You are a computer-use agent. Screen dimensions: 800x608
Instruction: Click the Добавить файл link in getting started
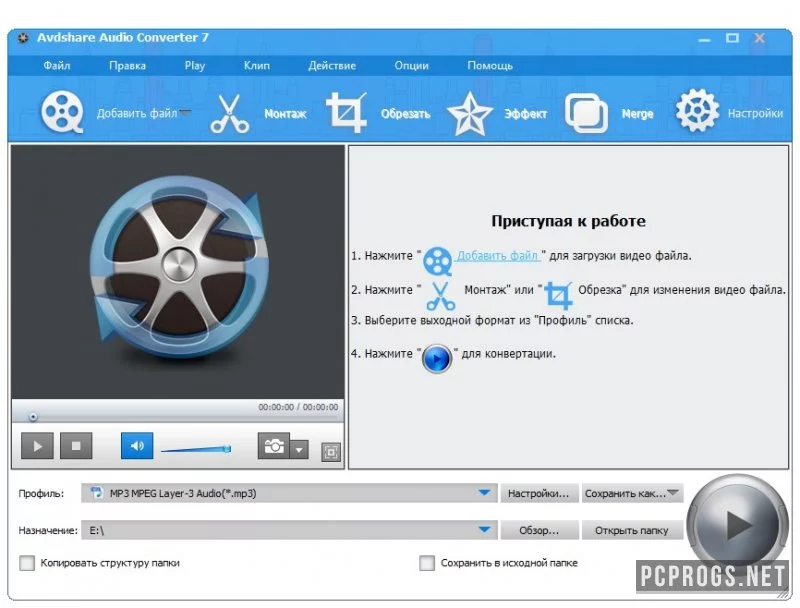(x=497, y=256)
